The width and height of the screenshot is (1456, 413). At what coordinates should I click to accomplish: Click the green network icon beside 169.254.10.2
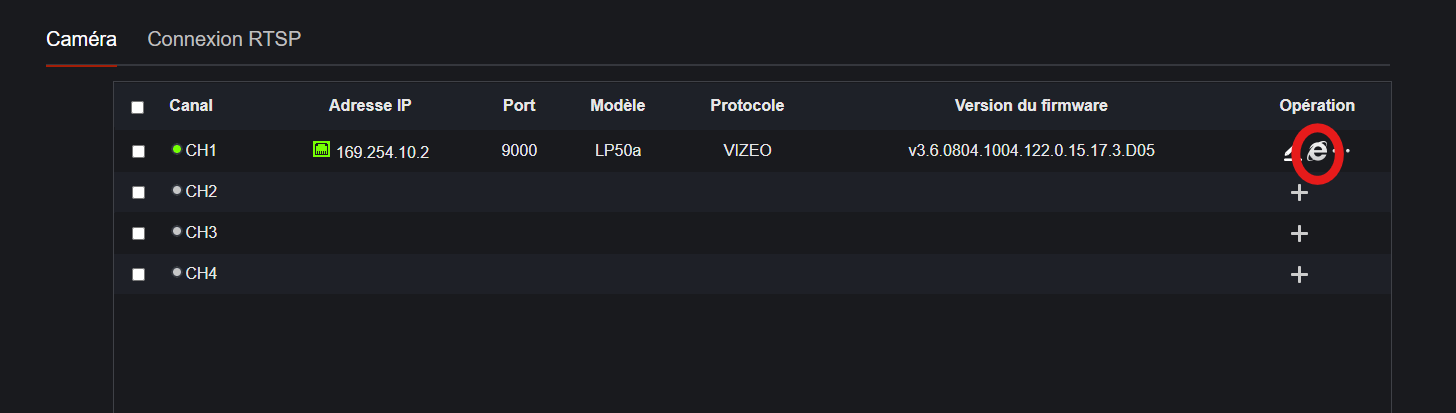pos(321,150)
